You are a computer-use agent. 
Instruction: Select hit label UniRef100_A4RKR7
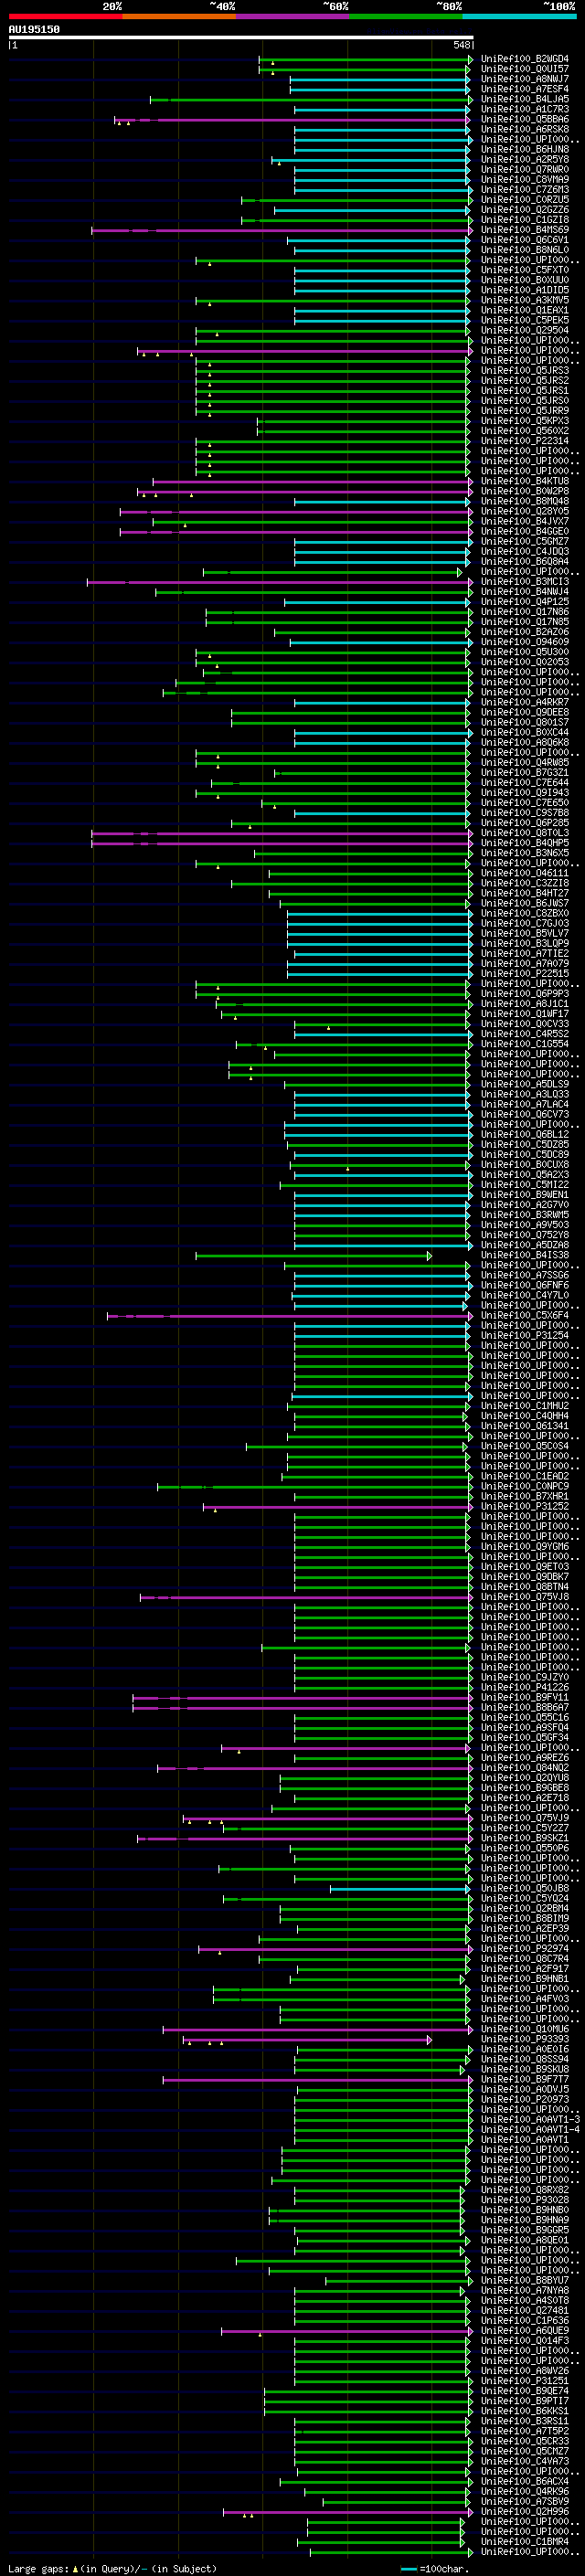(525, 702)
